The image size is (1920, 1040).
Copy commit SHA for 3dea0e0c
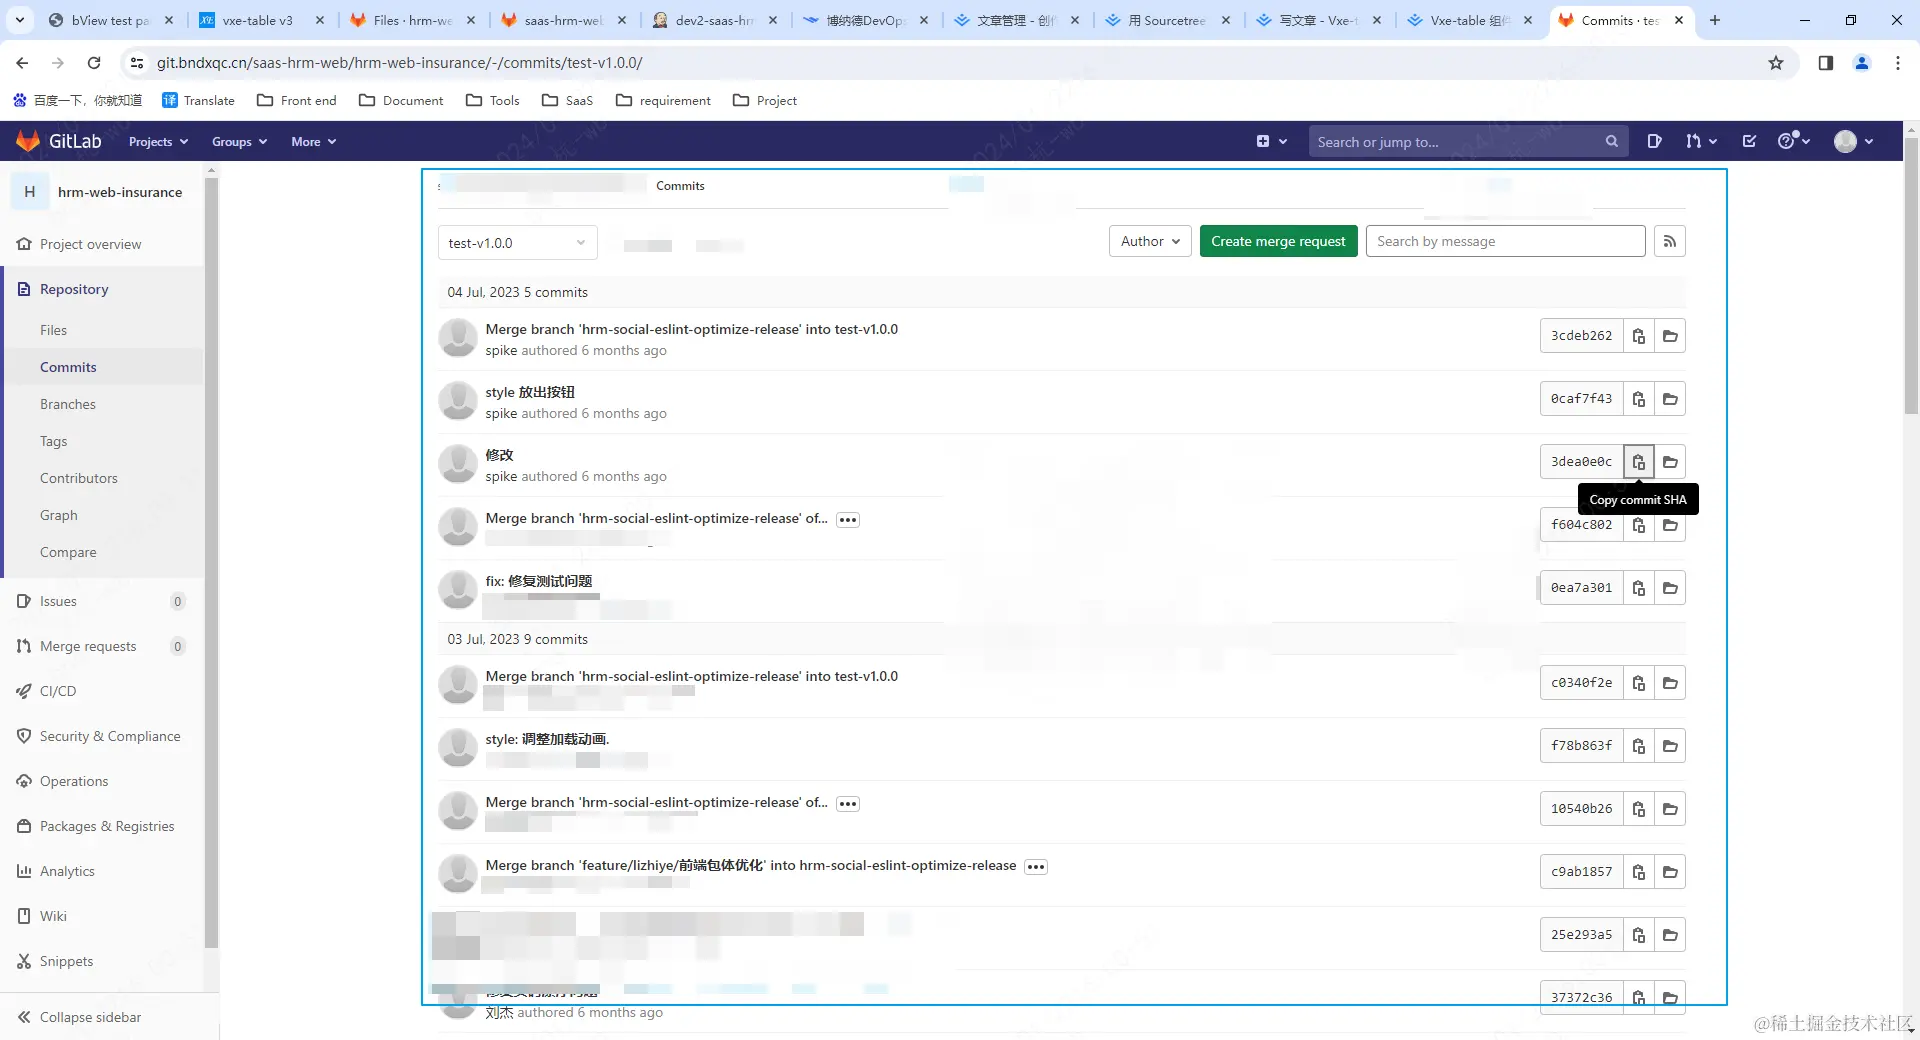pos(1638,462)
